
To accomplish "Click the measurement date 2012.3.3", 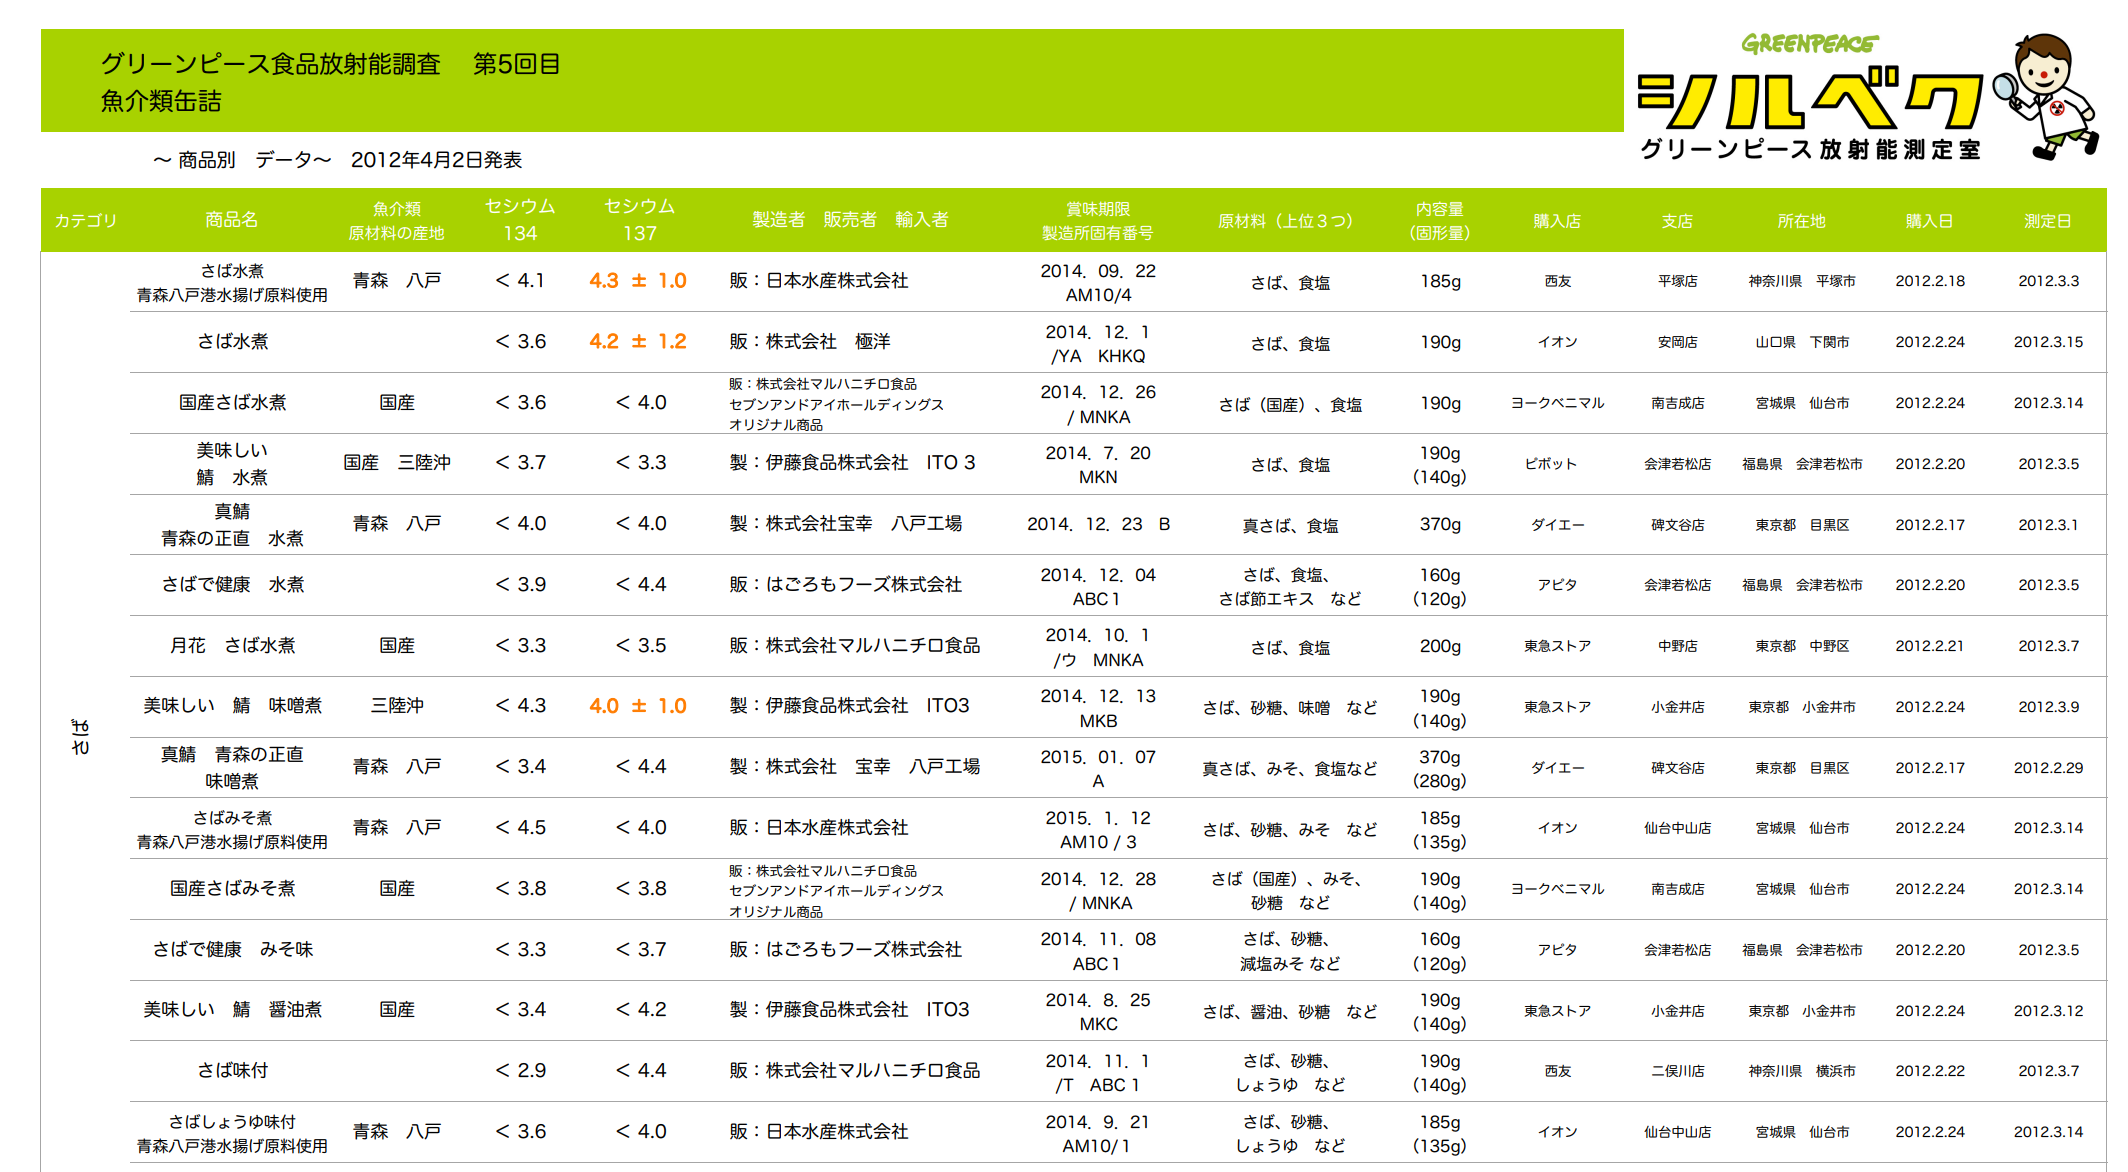I will pos(2048,281).
